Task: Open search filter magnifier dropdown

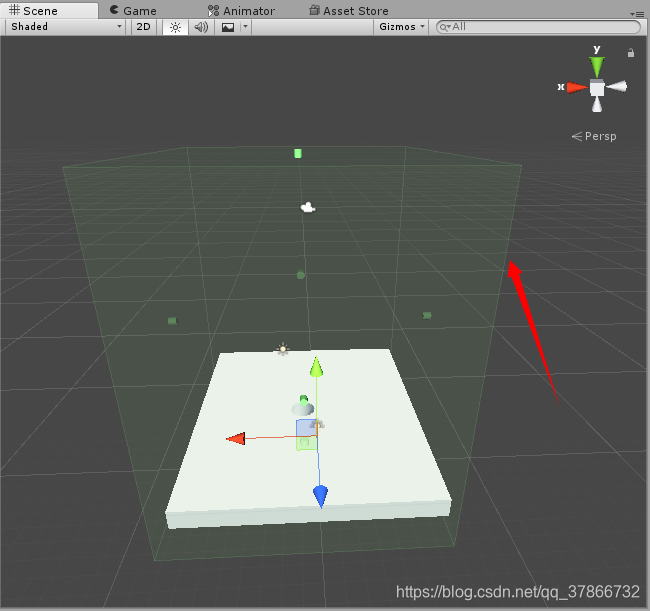Action: coord(445,27)
